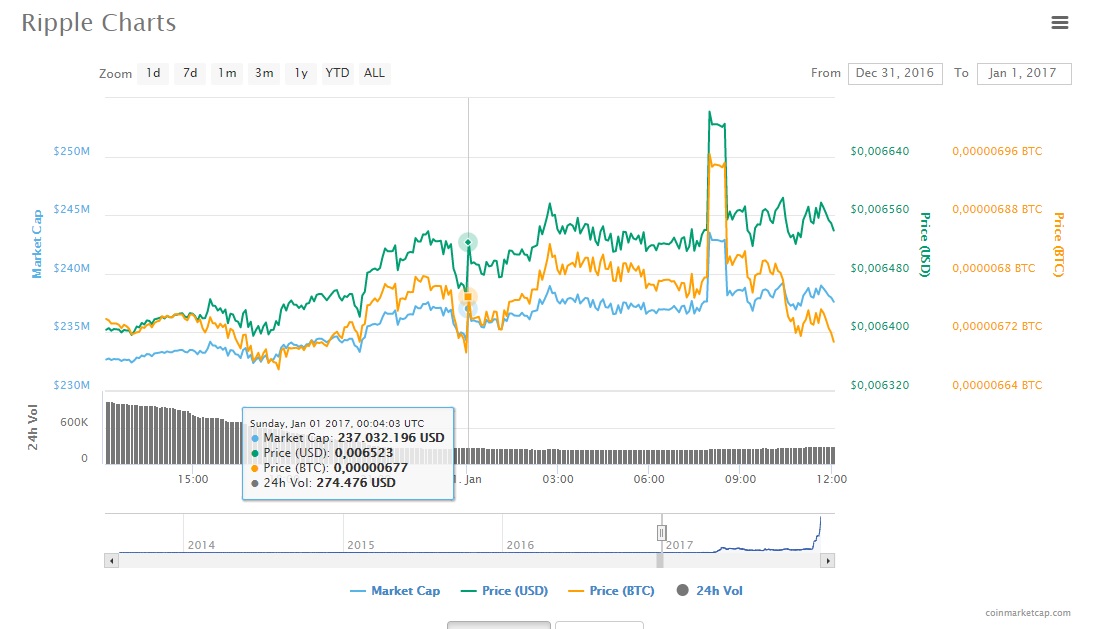Viewport: 1093px width, 629px height.
Task: Click the $0,006480 price axis label
Action: 880,268
